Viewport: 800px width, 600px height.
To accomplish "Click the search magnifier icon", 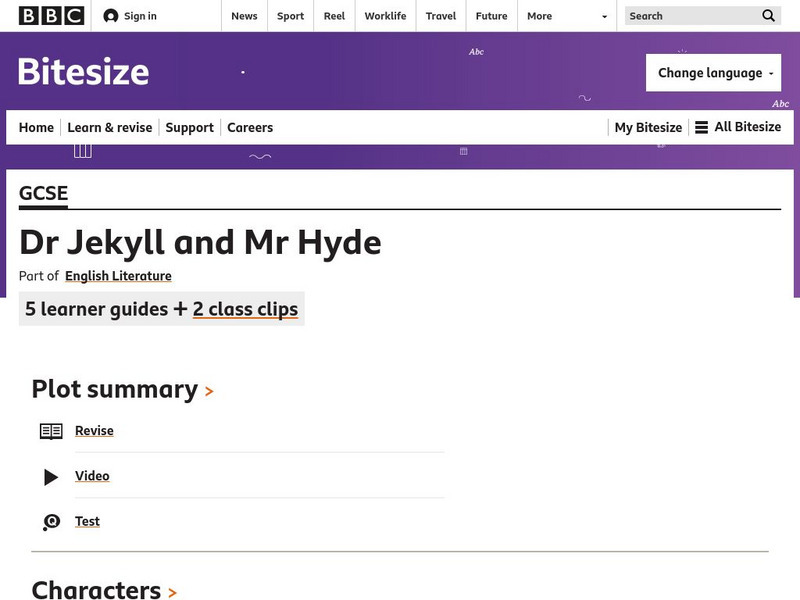I will tap(768, 16).
